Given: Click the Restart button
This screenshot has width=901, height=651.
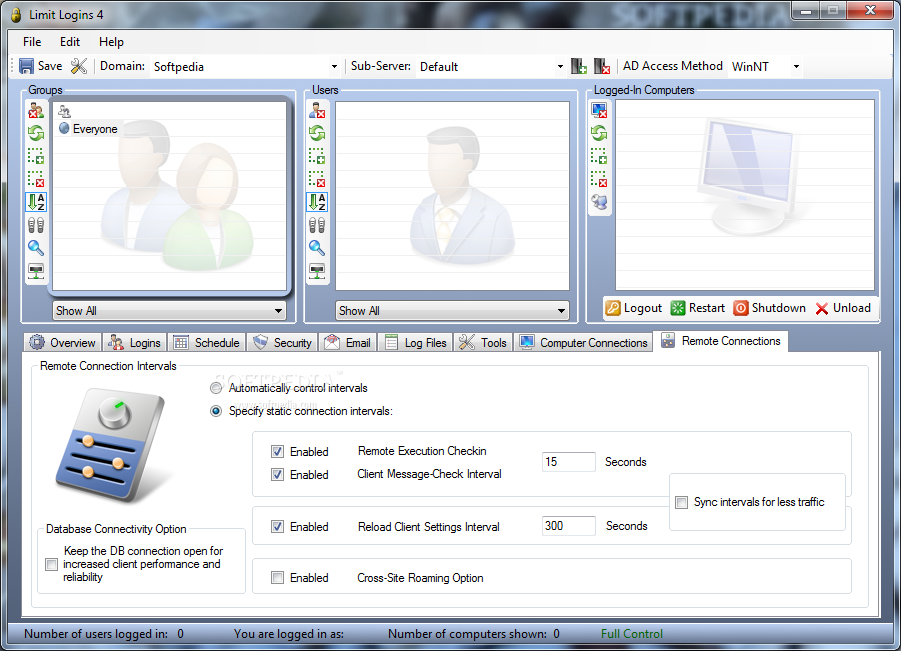Looking at the screenshot, I should [x=698, y=308].
